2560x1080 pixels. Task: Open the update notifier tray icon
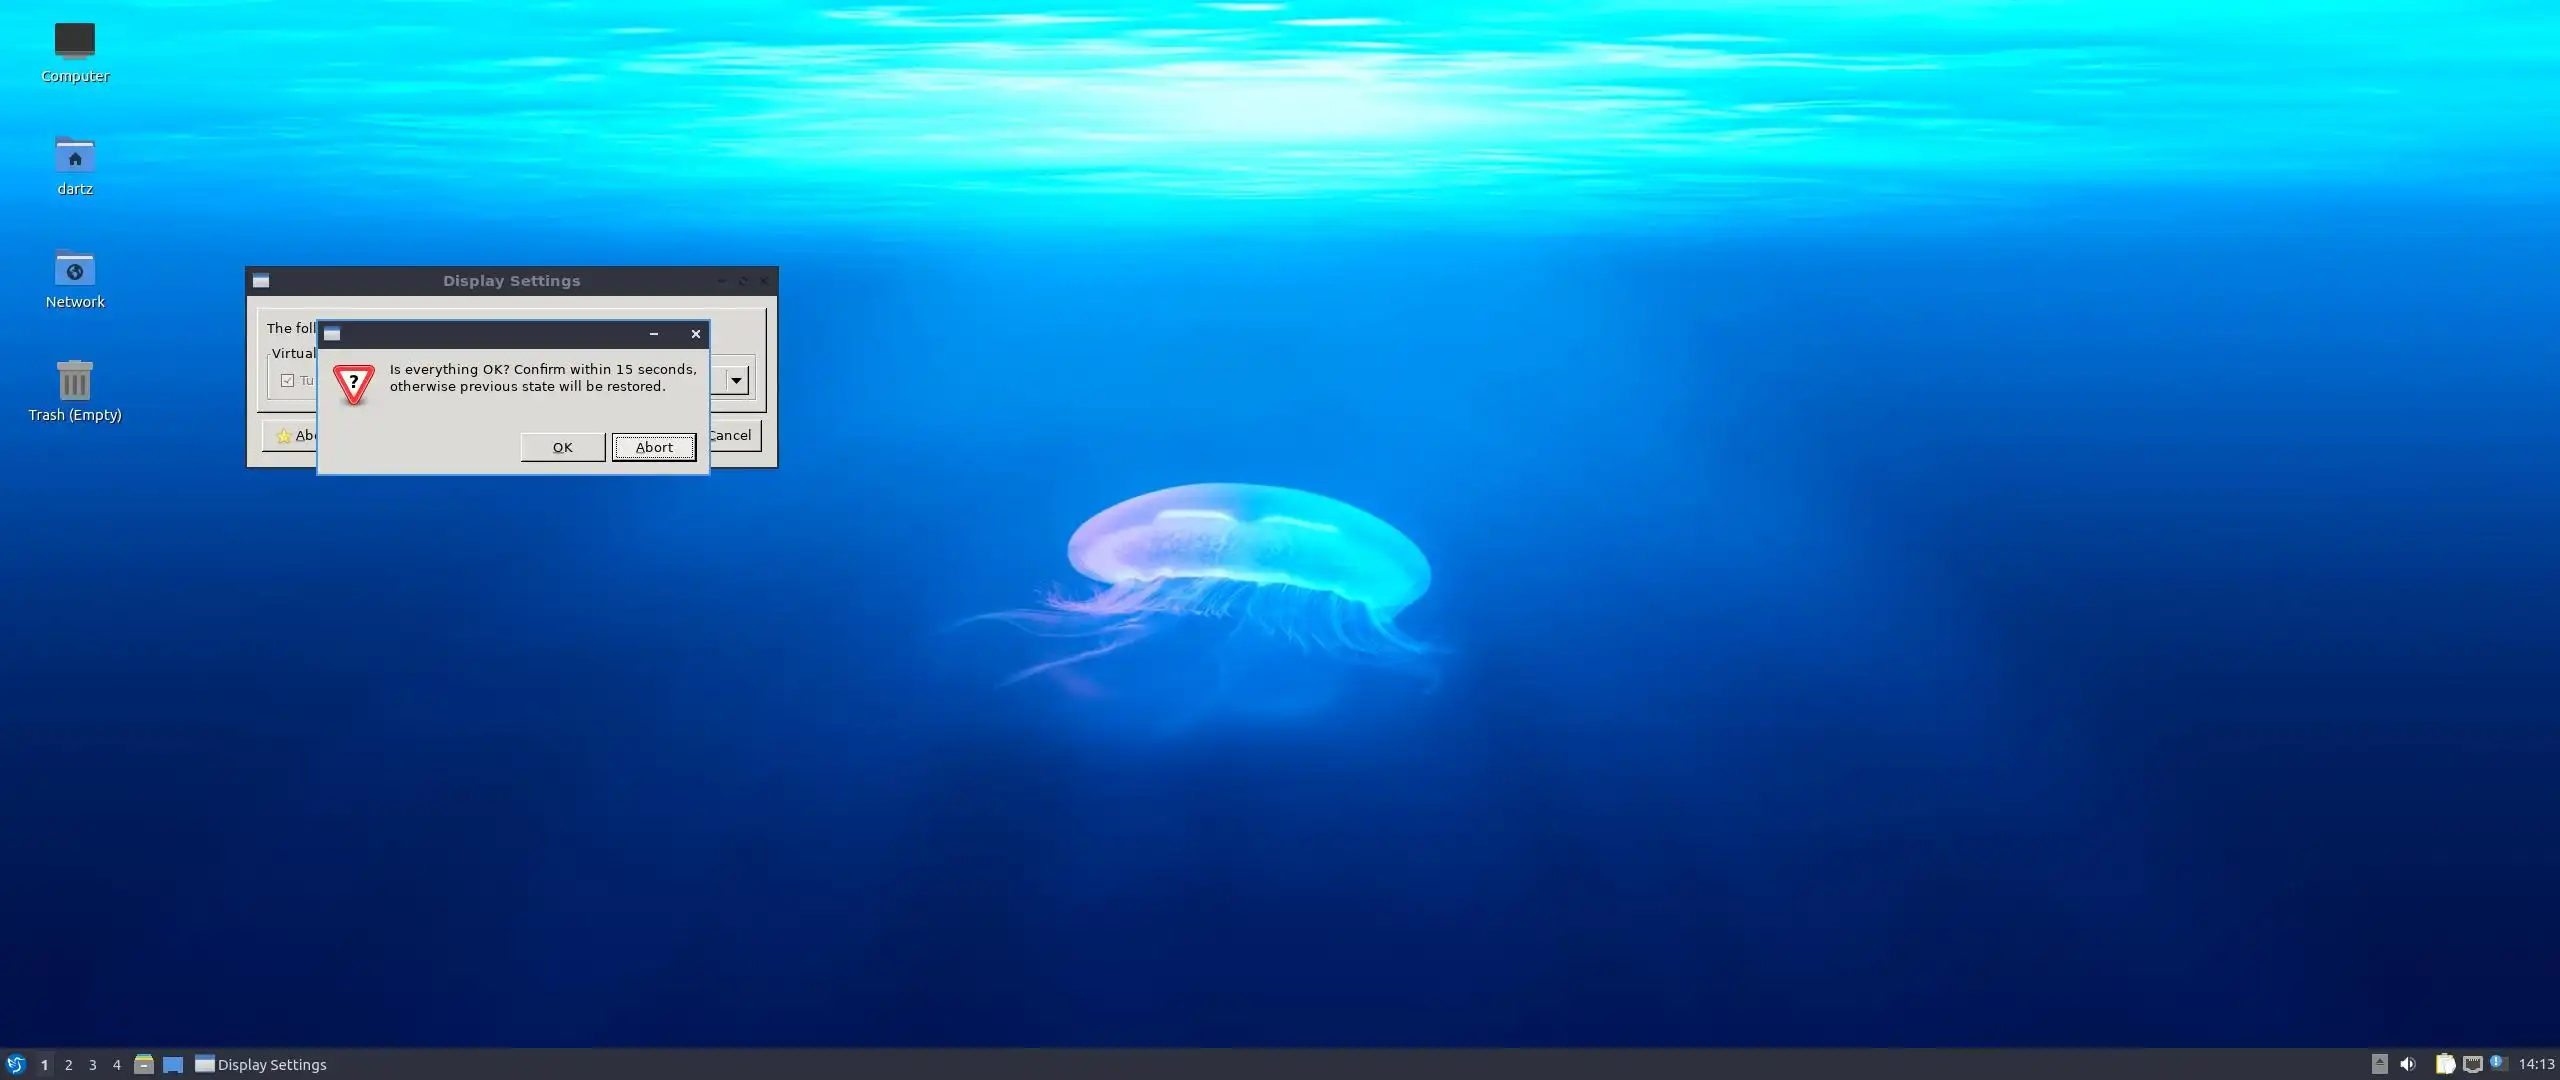coord(2497,1063)
